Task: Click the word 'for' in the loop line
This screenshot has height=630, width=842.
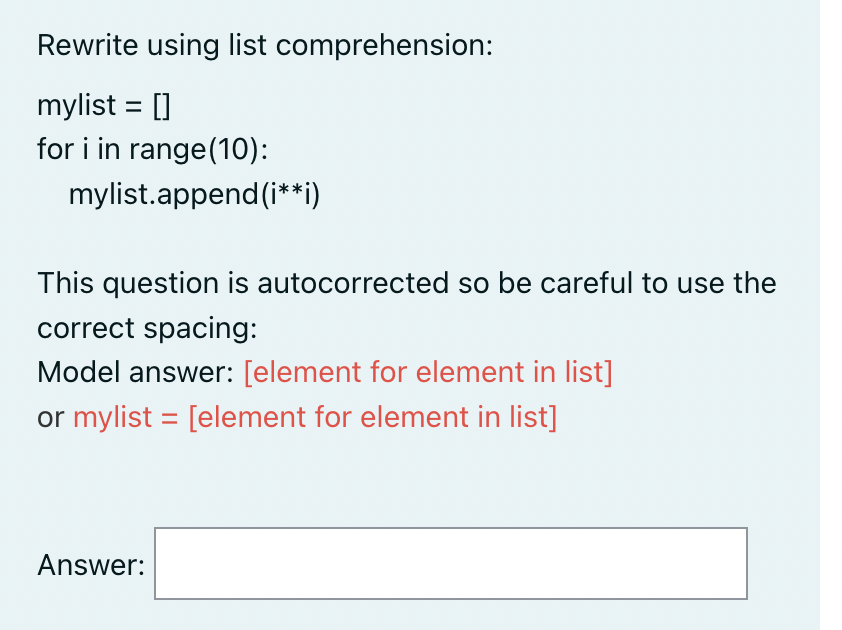Action: 55,149
